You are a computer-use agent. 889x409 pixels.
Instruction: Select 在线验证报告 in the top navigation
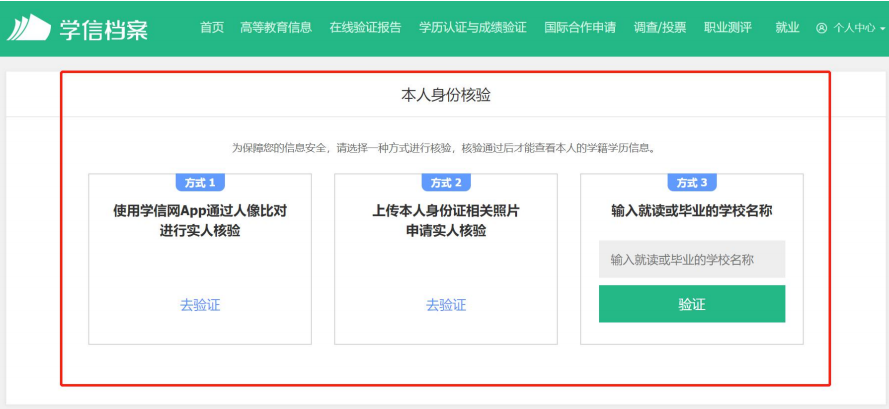(x=365, y=28)
